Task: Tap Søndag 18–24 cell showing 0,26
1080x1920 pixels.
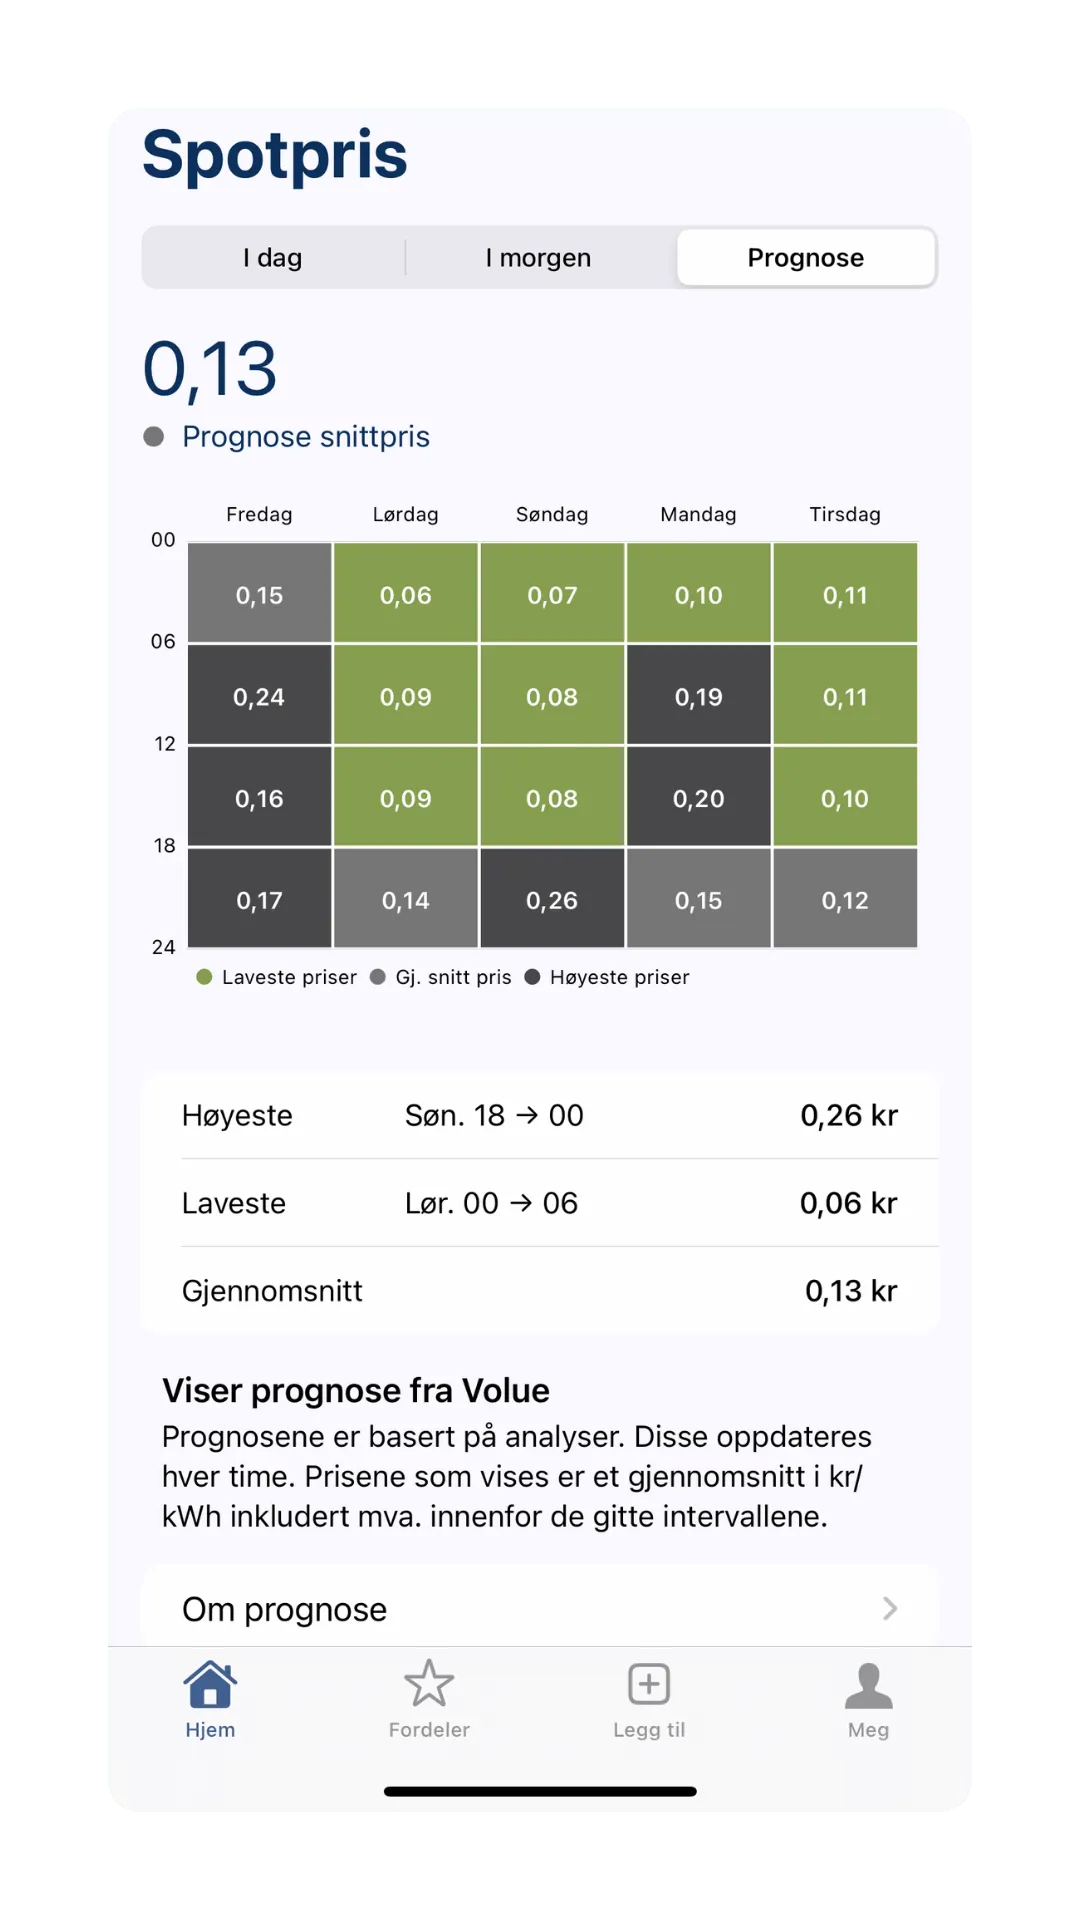Action: [x=552, y=900]
